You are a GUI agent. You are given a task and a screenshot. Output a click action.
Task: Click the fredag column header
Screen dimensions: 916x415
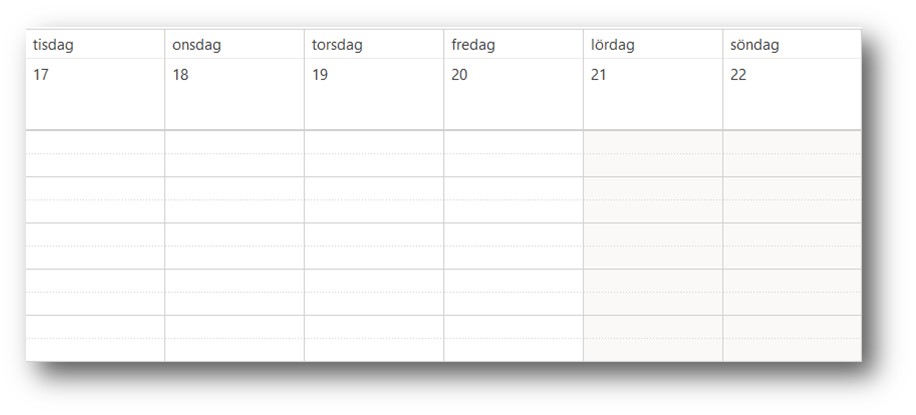(x=473, y=45)
